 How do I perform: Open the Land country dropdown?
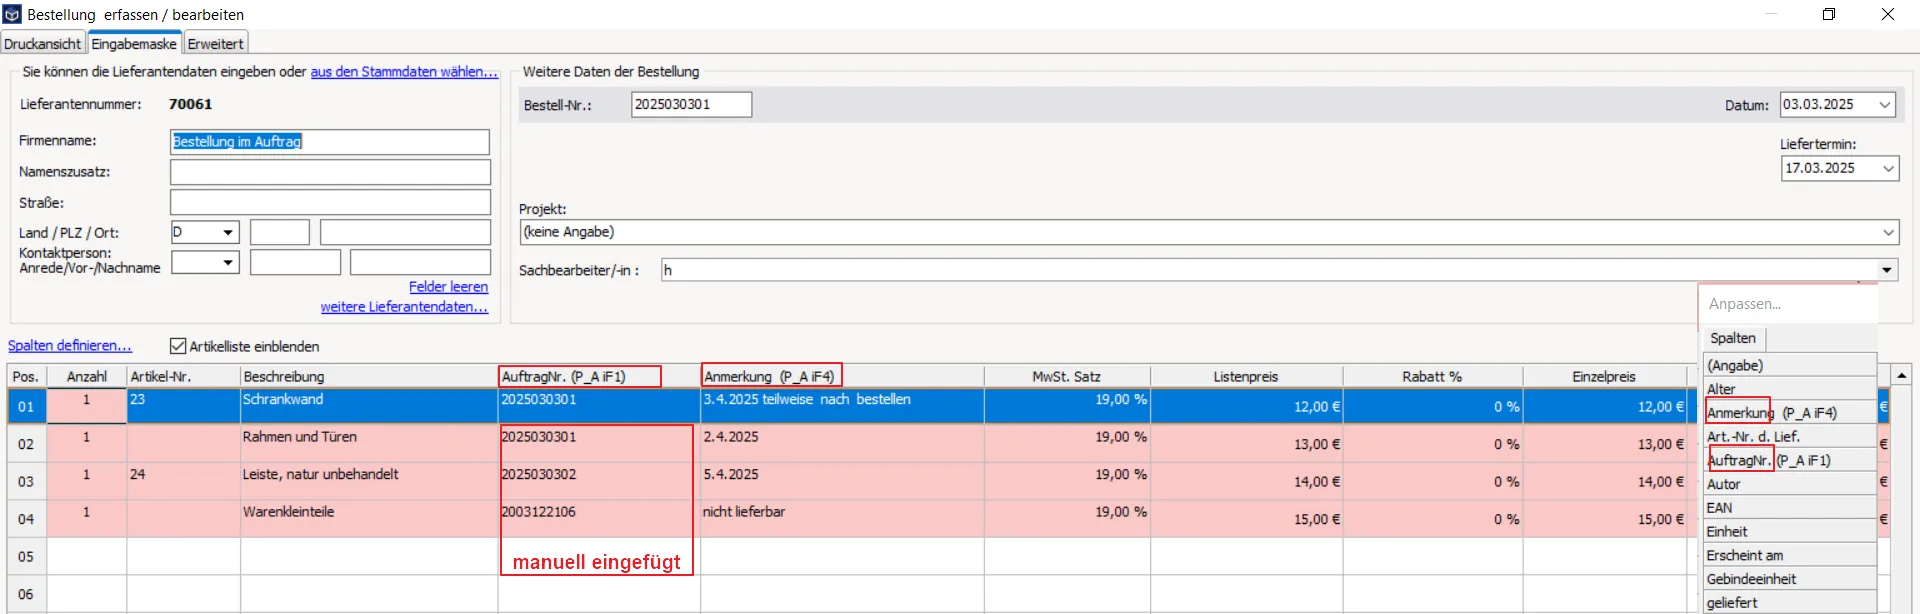pos(228,233)
